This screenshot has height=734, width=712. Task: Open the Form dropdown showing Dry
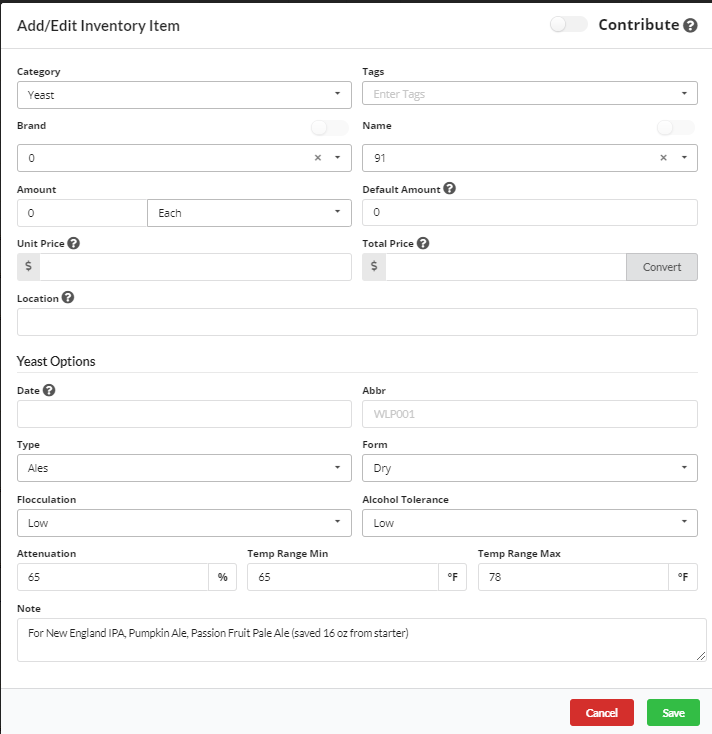pos(530,468)
